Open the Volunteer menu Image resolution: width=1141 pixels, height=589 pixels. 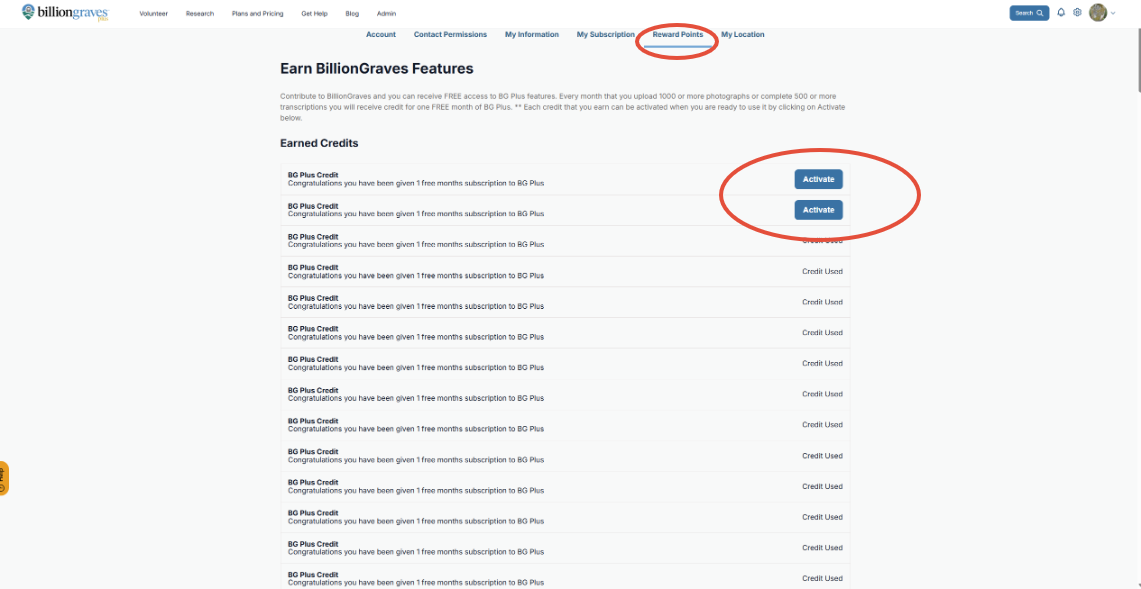pyautogui.click(x=154, y=14)
